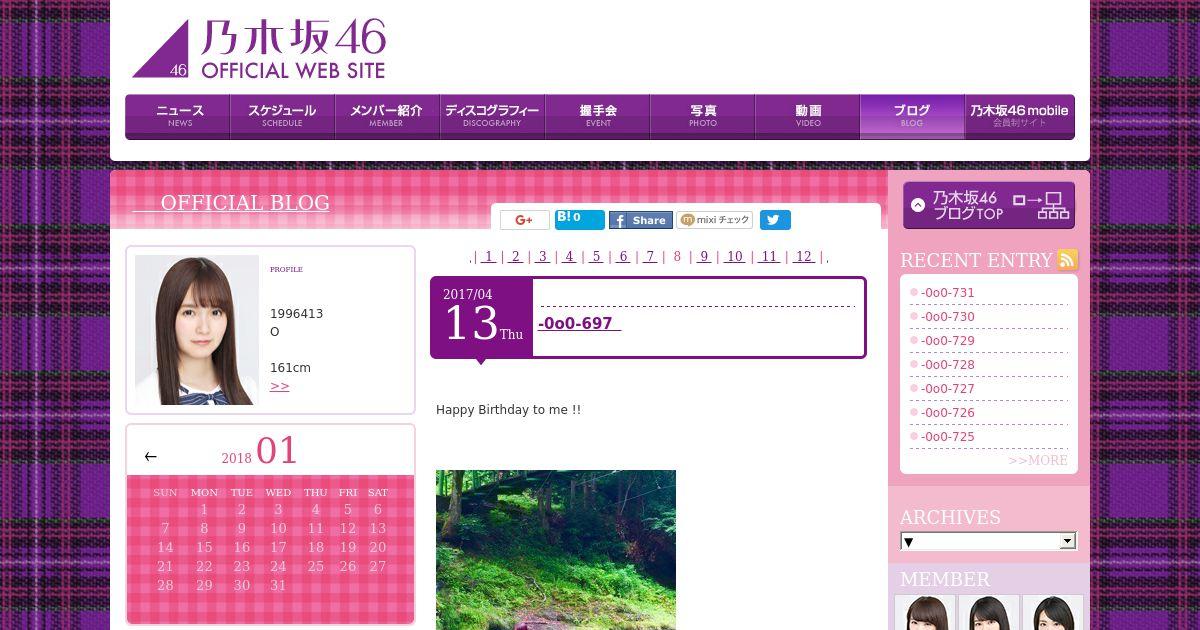The width and height of the screenshot is (1200, 630).
Task: Click the member profile photo
Action: pyautogui.click(x=197, y=330)
